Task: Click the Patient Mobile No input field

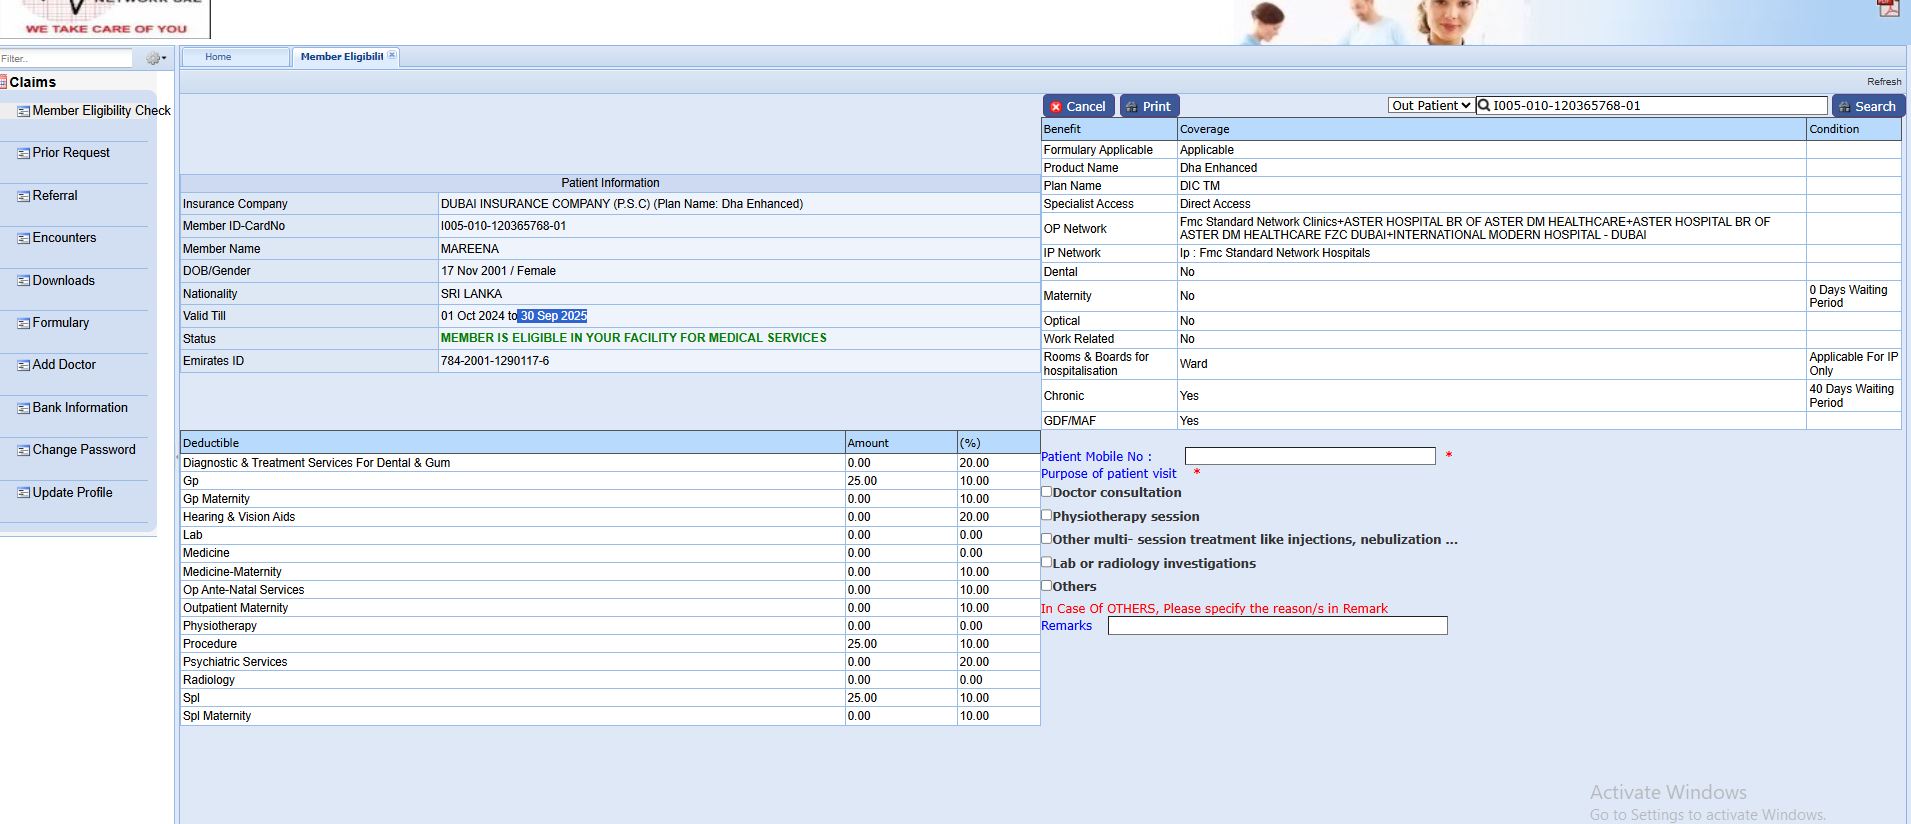Action: pos(1309,456)
